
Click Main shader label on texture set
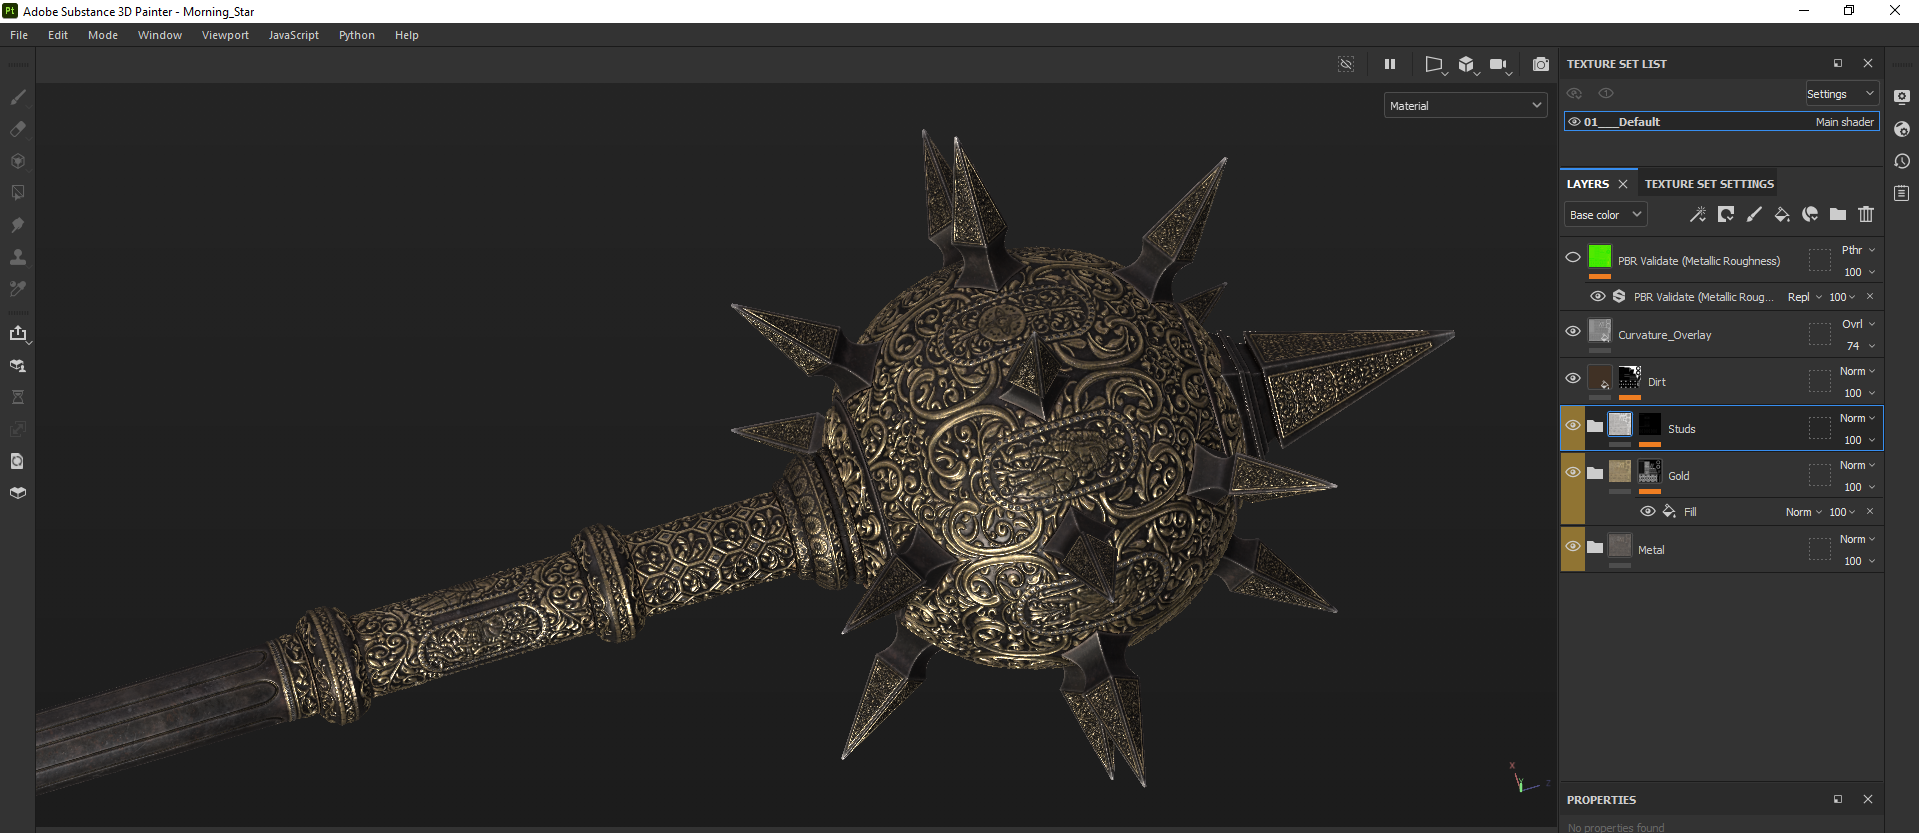[1845, 122]
